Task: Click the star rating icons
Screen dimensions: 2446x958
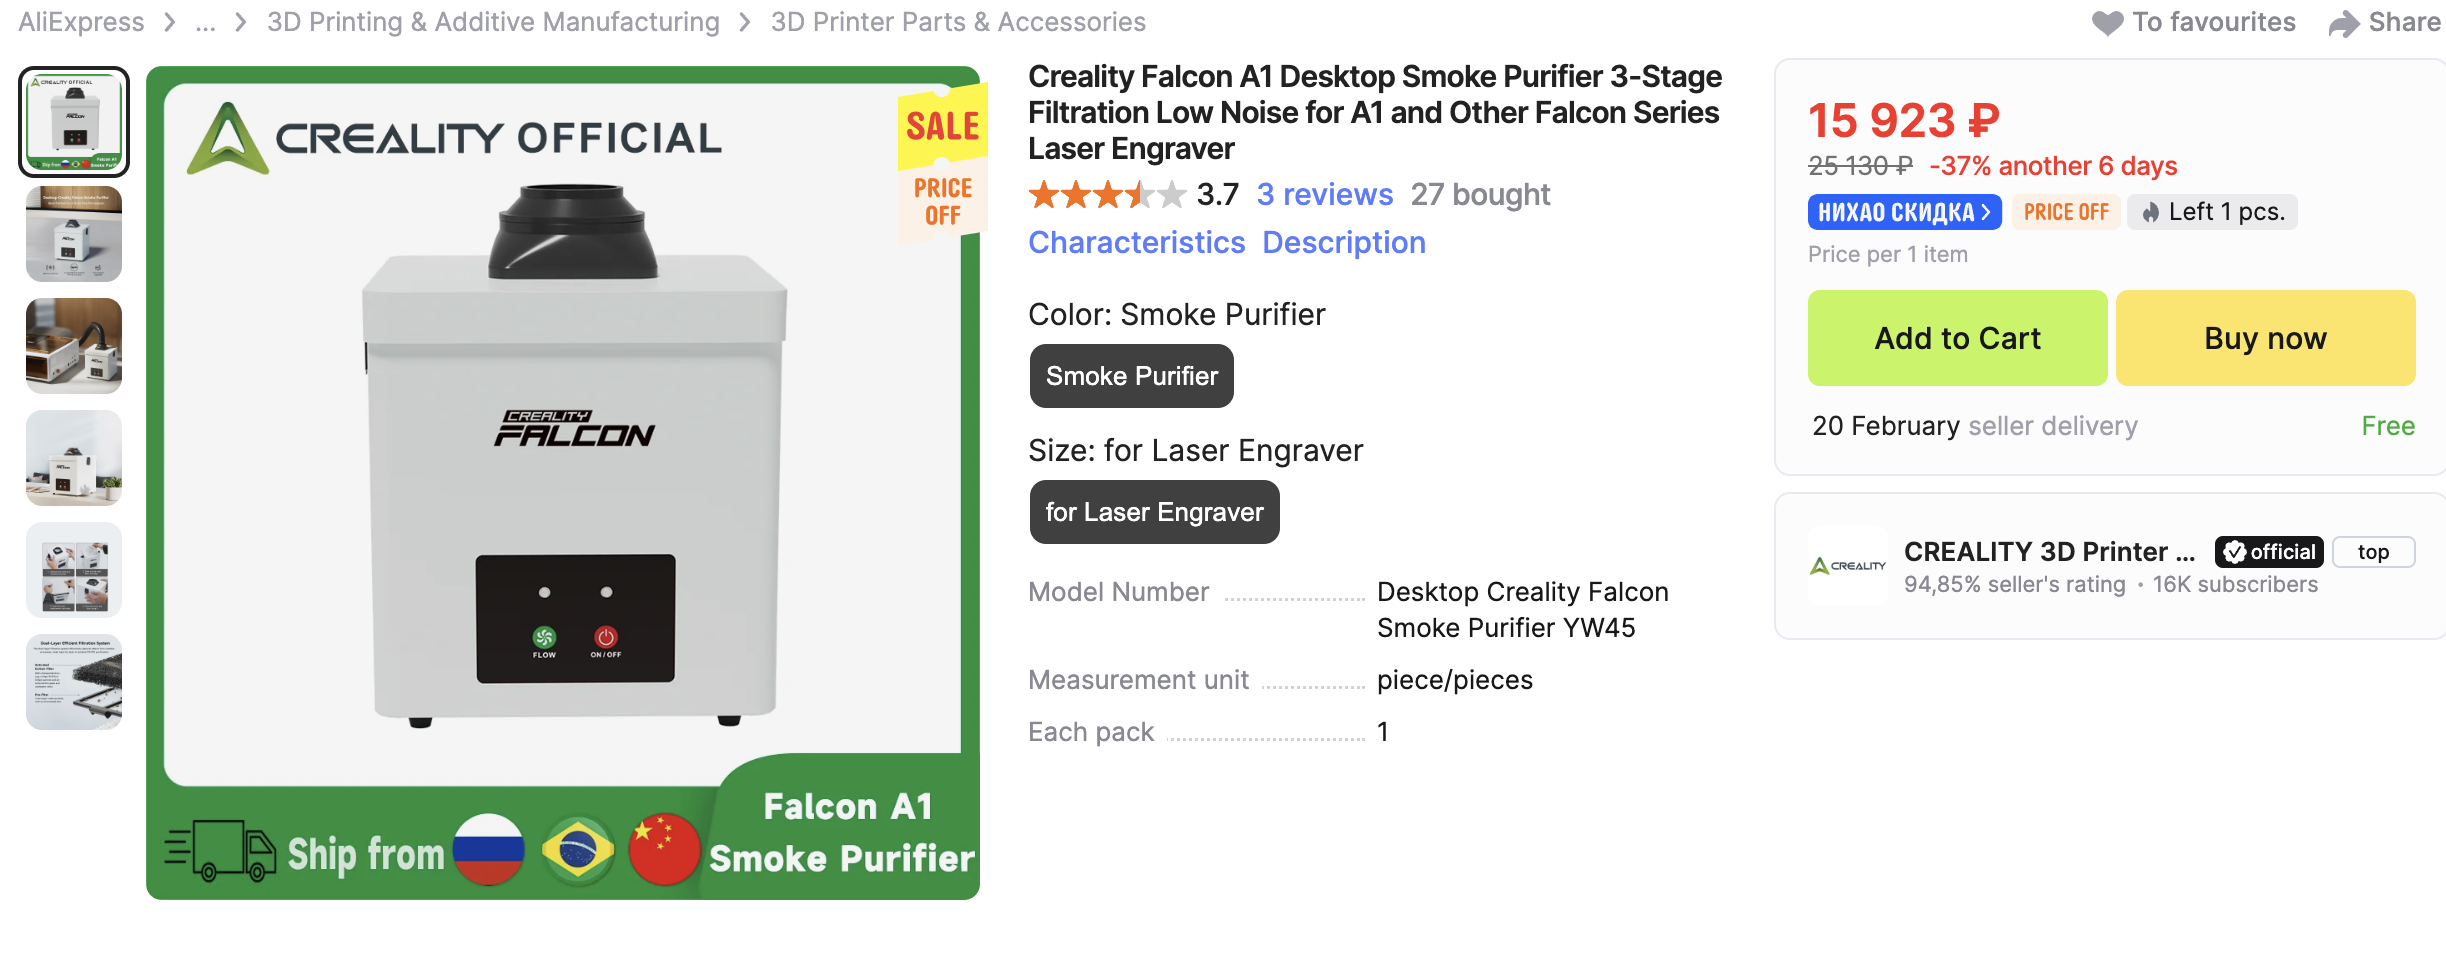Action: pos(1107,195)
